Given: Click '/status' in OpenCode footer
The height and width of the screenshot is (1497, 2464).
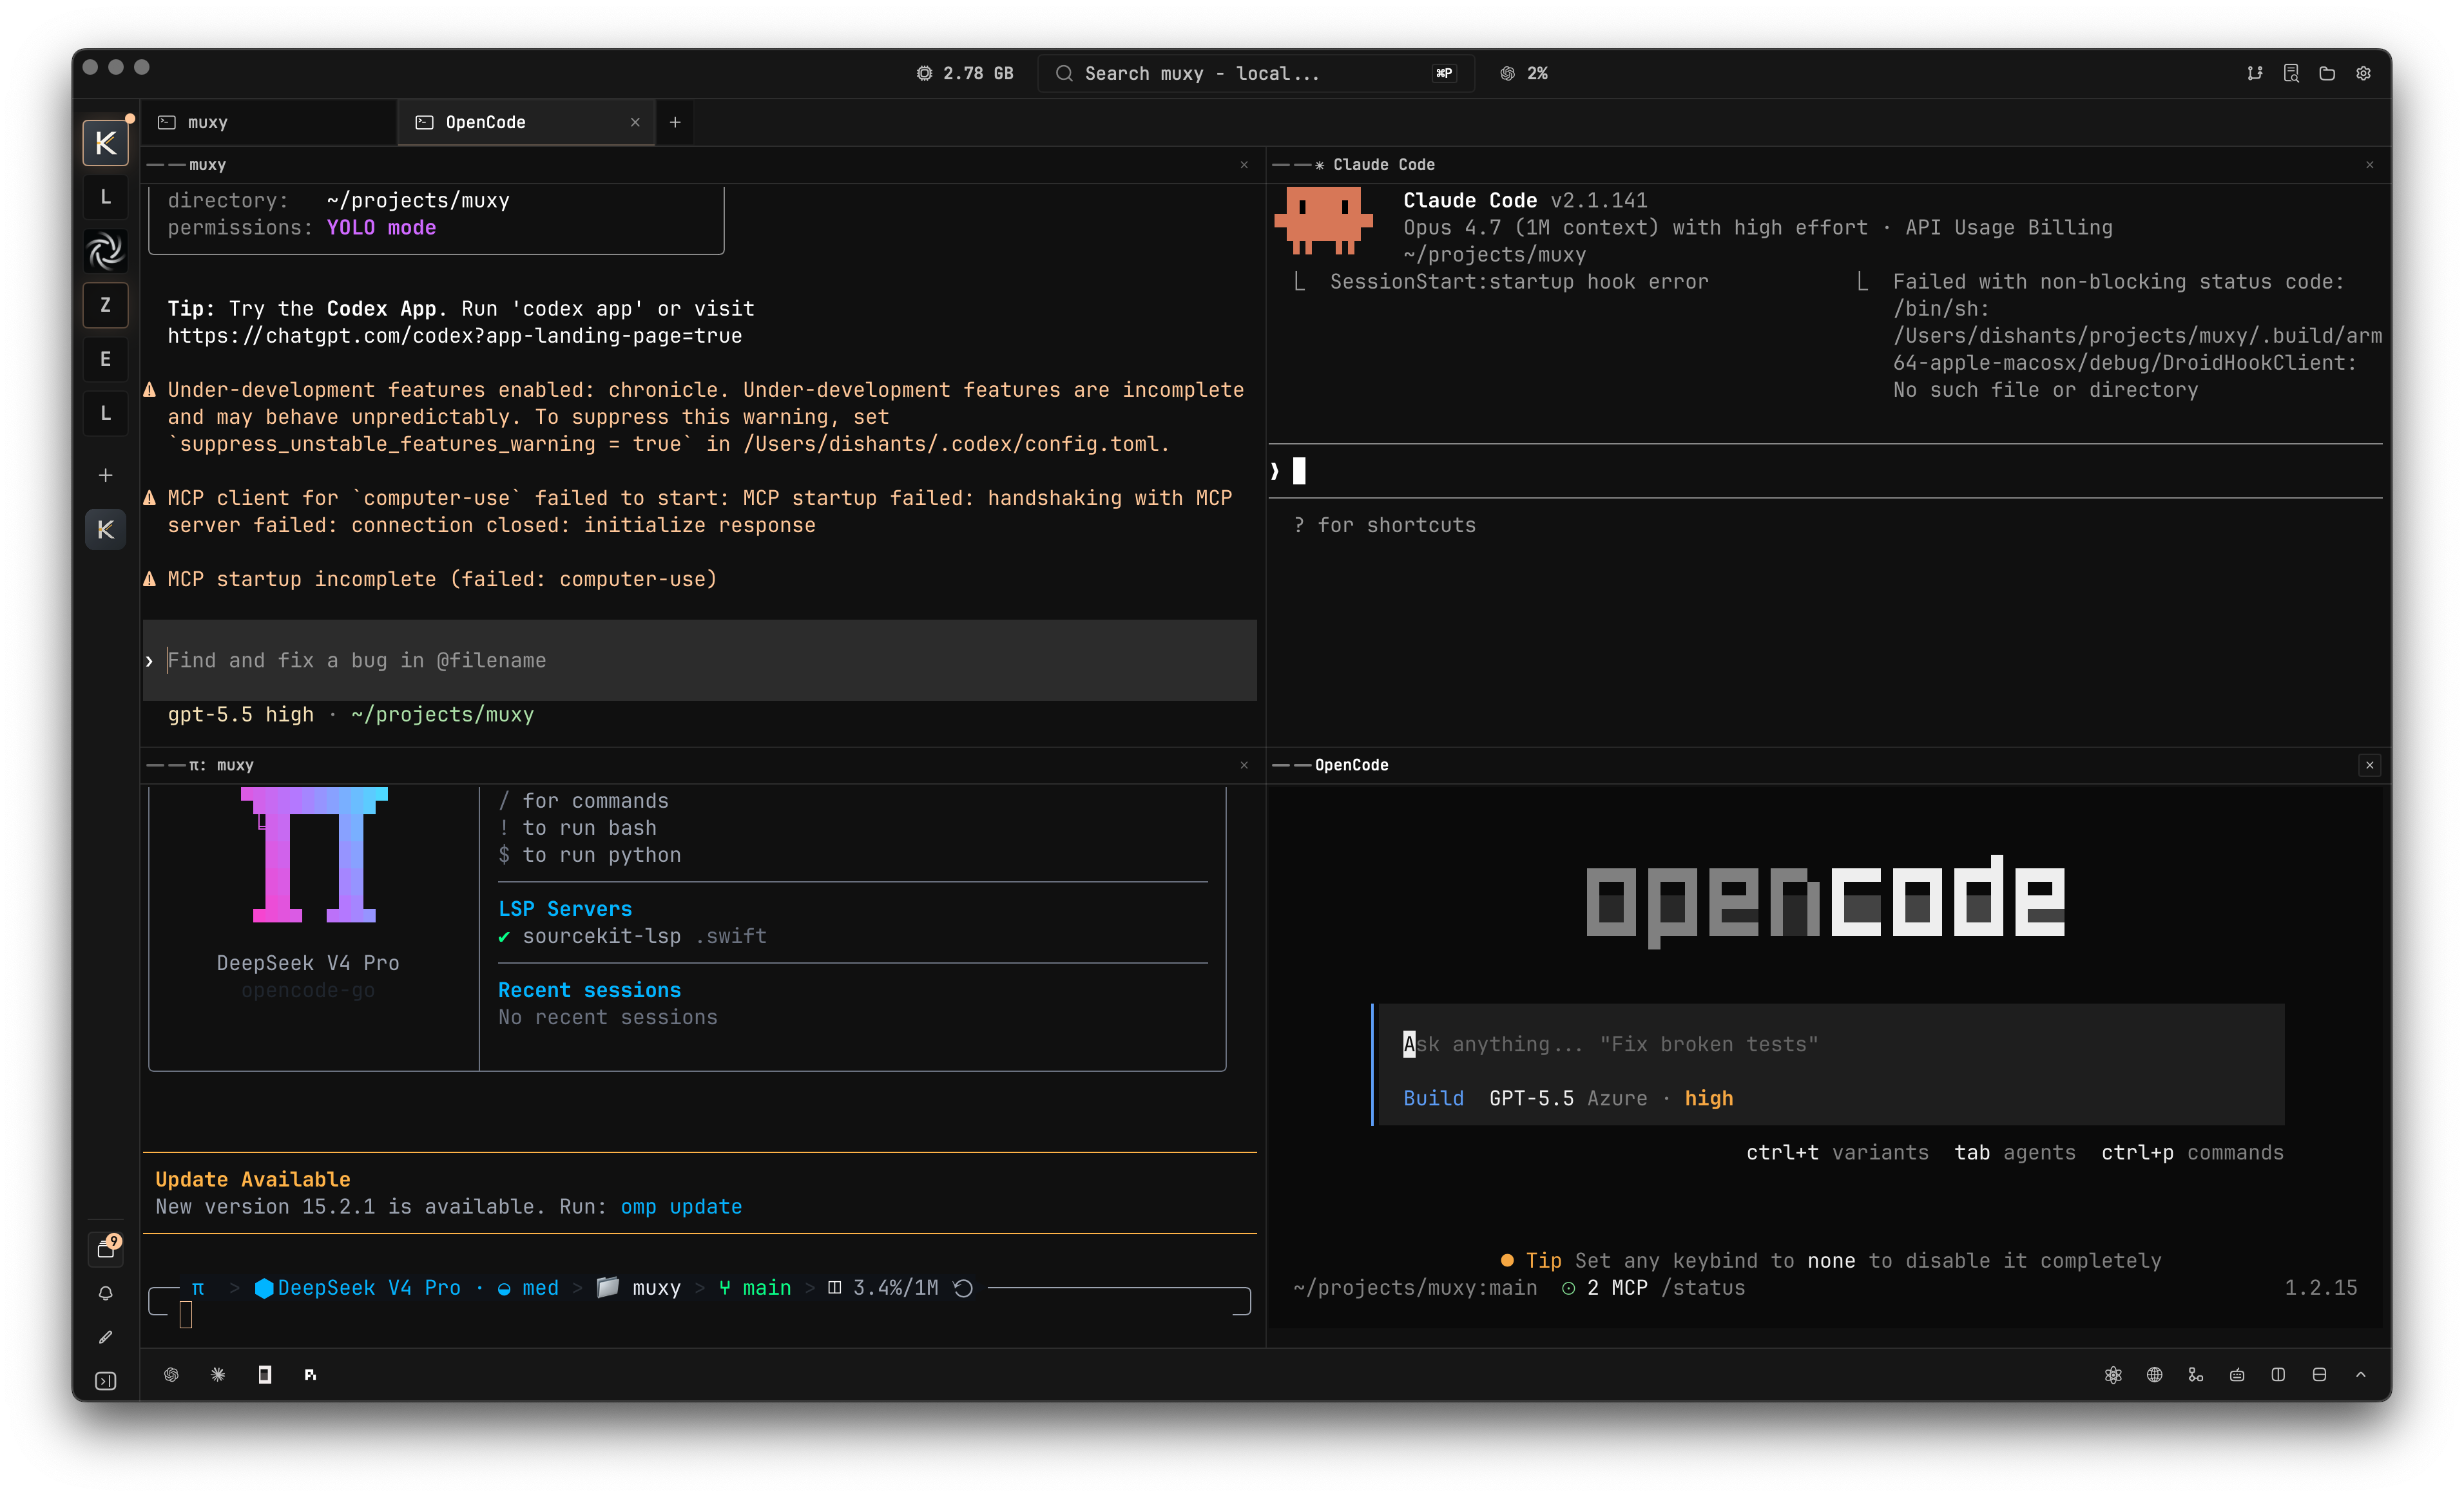Looking at the screenshot, I should tap(1703, 1288).
